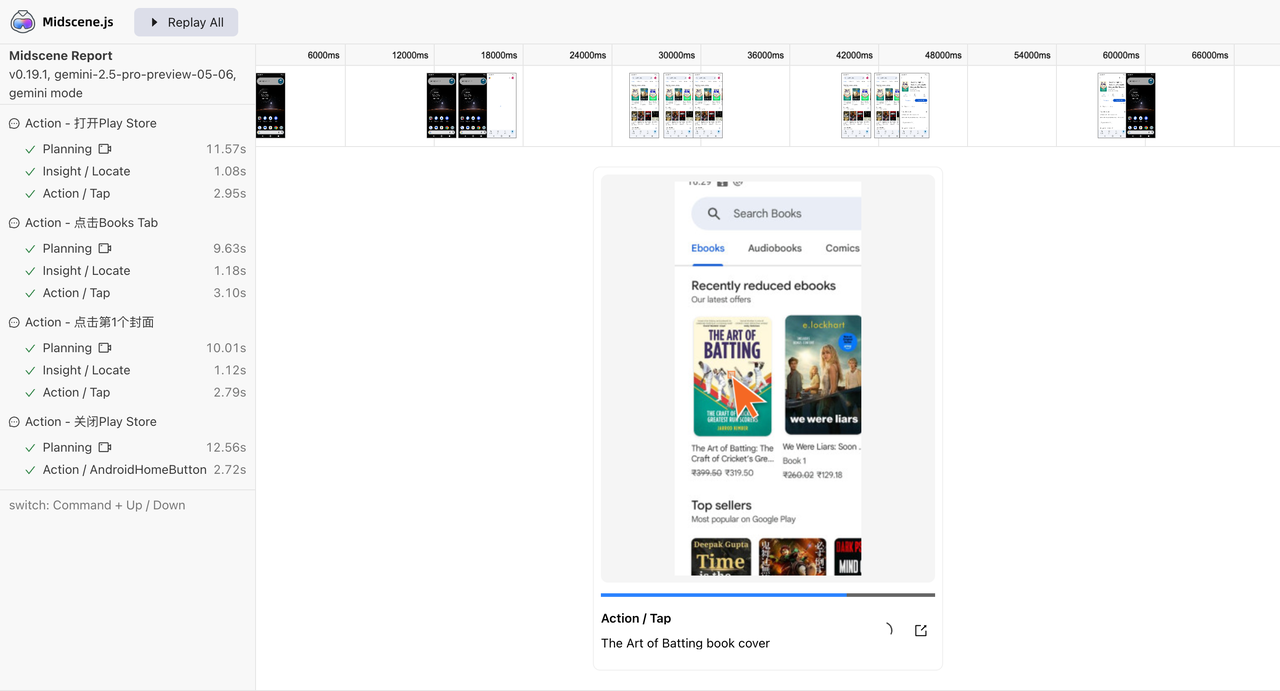Viewport: 1280px width, 691px height.
Task: Click the 42000ms timeline marker
Action: (x=855, y=56)
